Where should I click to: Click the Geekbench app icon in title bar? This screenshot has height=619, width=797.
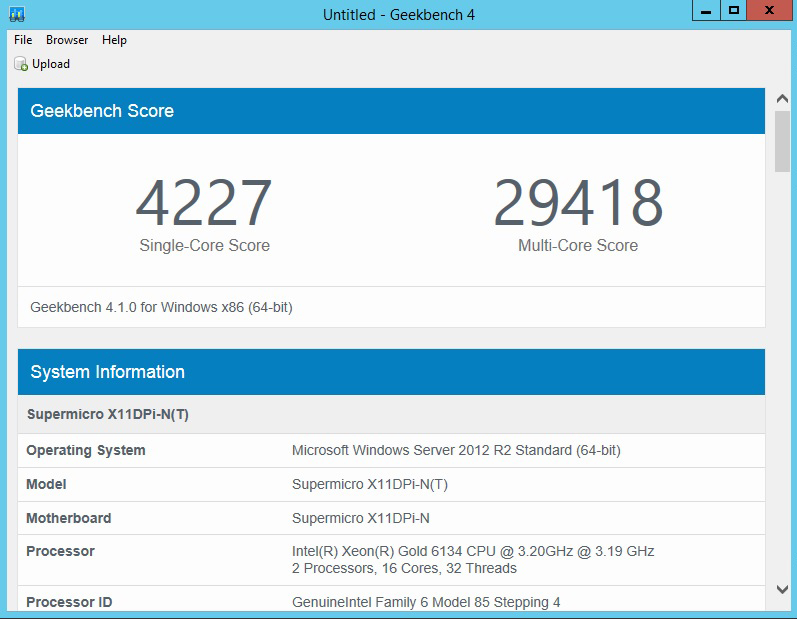(16, 14)
